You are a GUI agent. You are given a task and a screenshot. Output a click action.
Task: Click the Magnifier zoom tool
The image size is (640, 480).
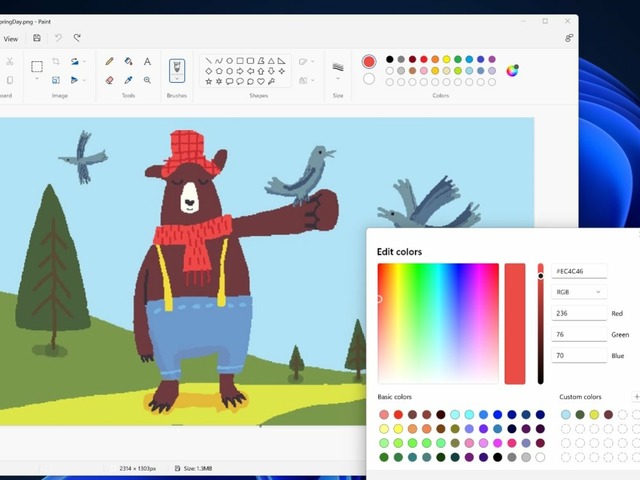(147, 80)
